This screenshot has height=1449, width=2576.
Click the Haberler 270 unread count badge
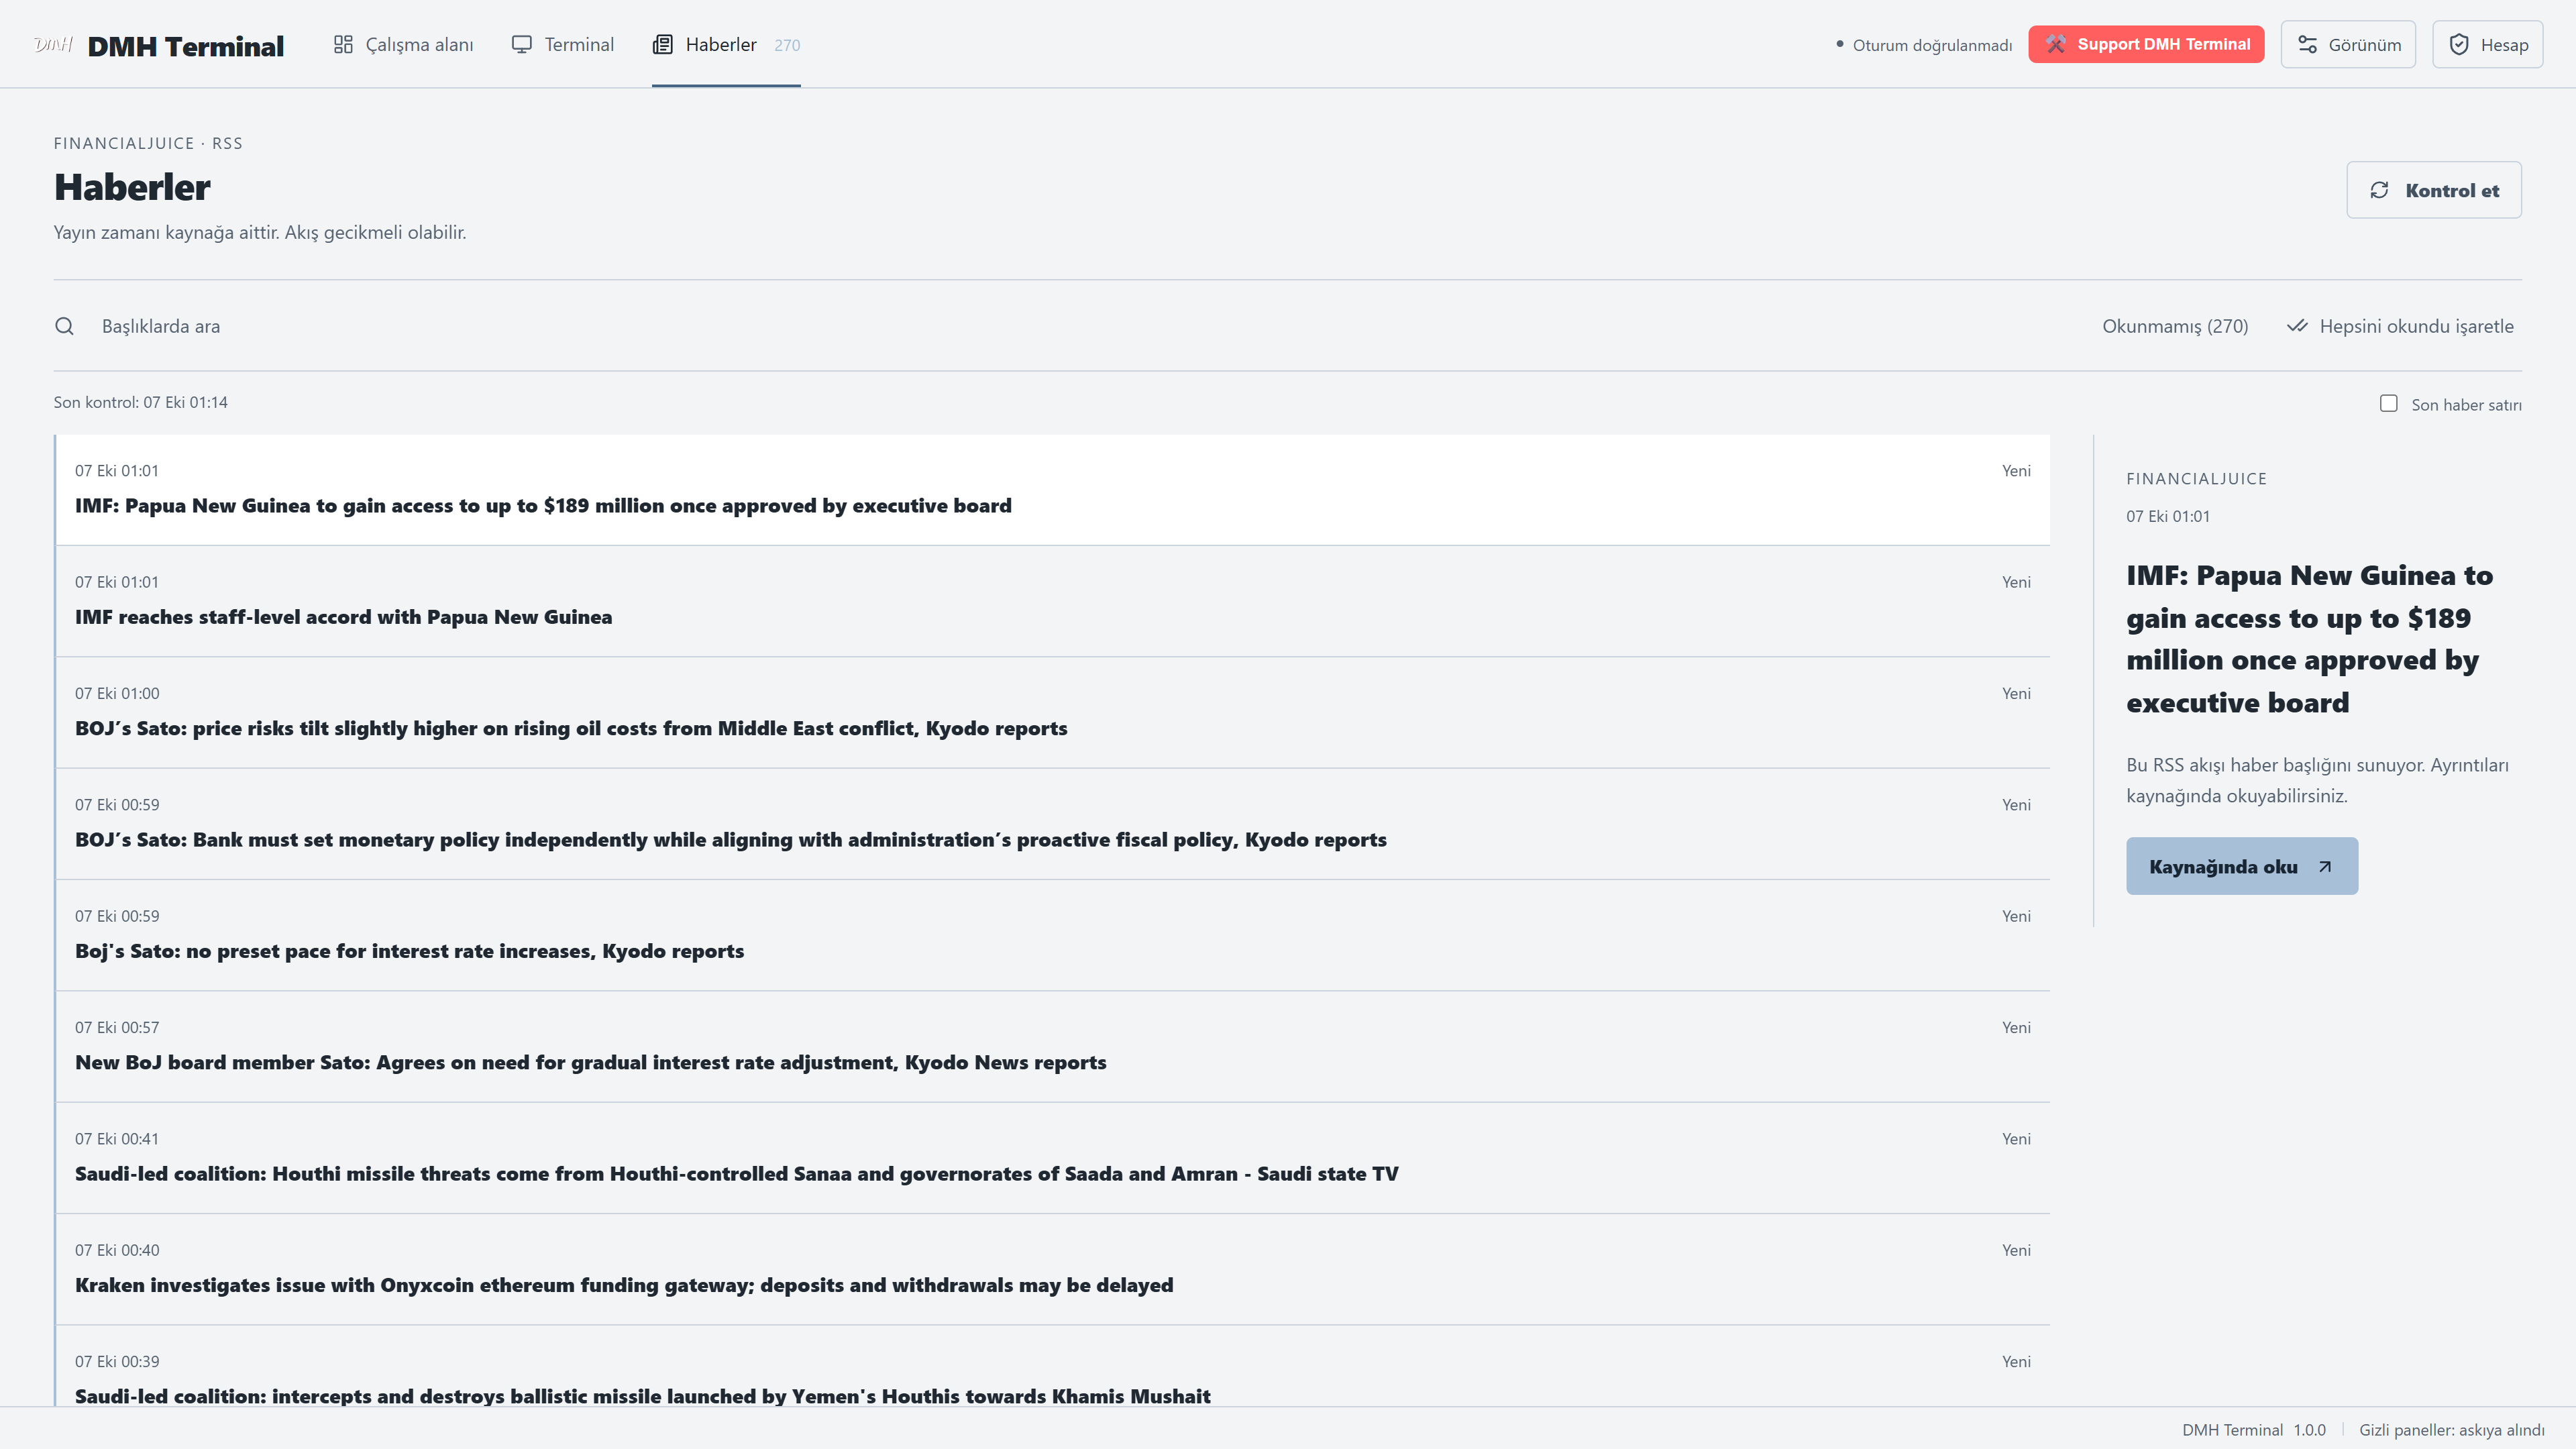click(x=787, y=45)
